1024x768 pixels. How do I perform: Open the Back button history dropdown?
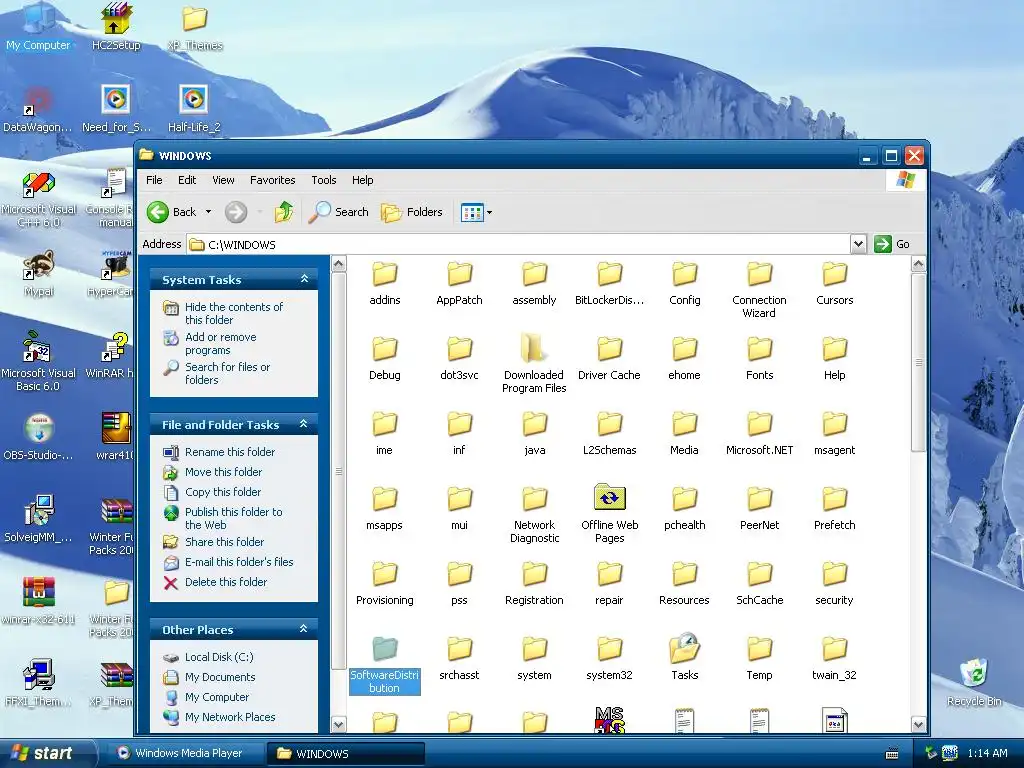click(208, 212)
